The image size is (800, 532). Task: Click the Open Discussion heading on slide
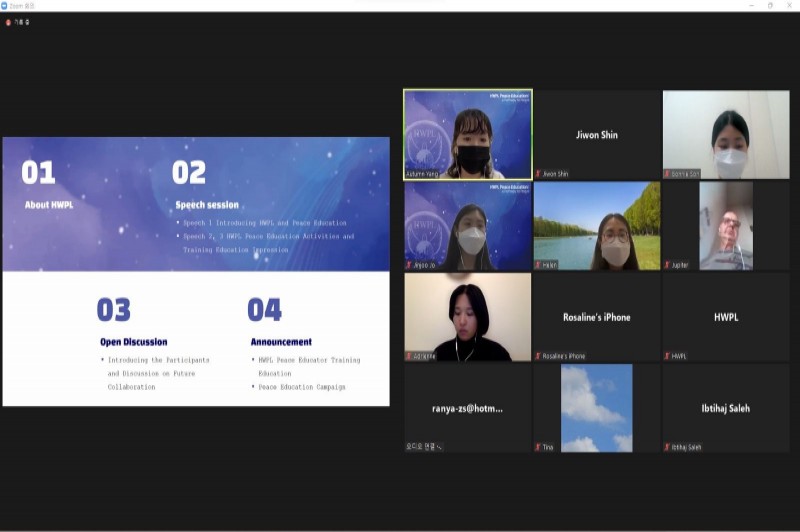click(134, 342)
